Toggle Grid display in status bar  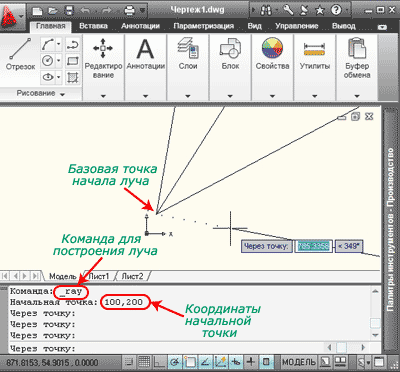[x=144, y=362]
